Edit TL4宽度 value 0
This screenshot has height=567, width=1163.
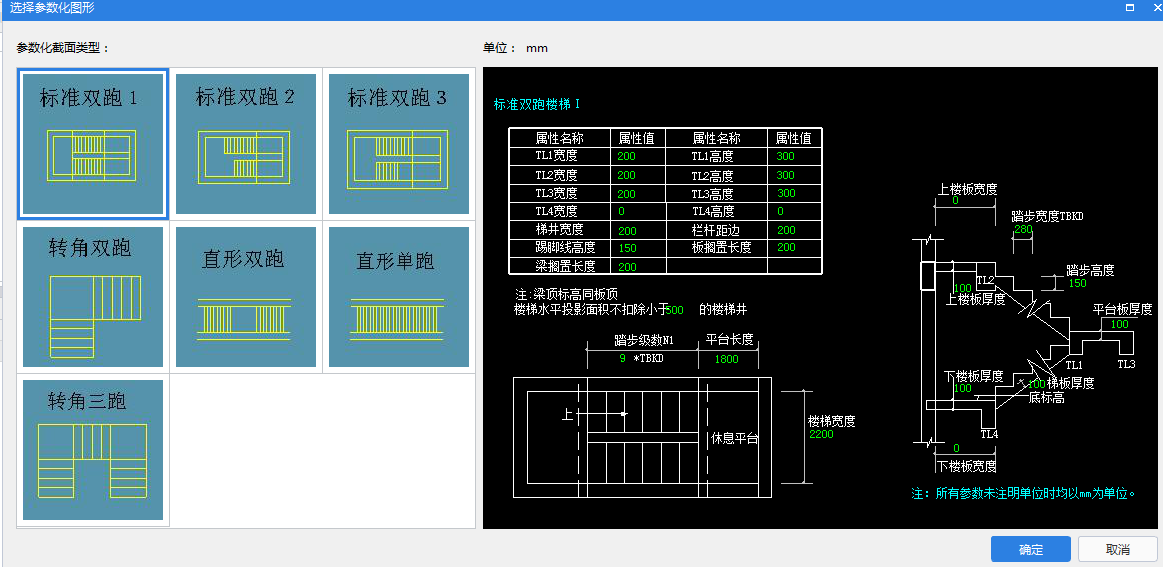click(621, 212)
